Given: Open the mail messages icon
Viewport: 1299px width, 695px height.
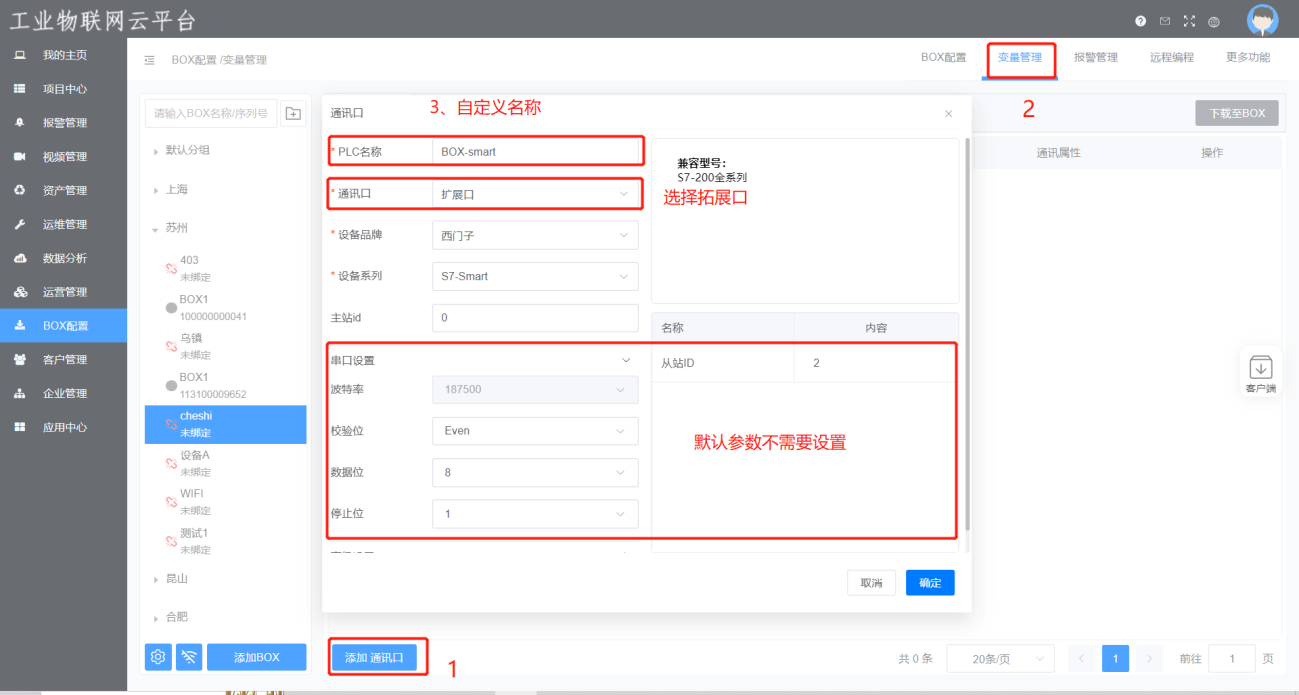Looking at the screenshot, I should 1165,21.
